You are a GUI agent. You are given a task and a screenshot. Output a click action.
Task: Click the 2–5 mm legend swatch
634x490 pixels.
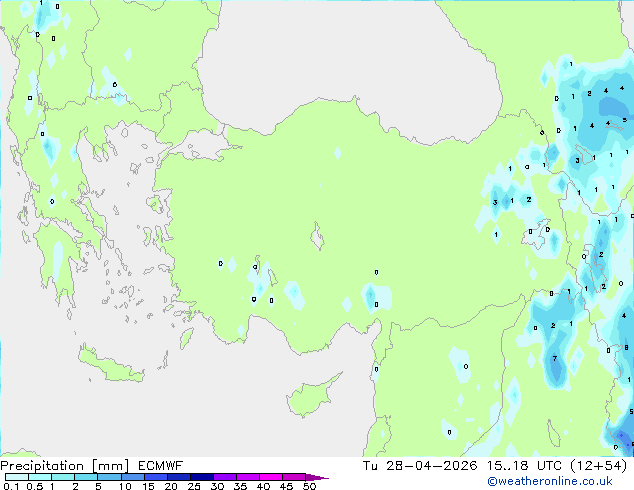tap(86, 477)
